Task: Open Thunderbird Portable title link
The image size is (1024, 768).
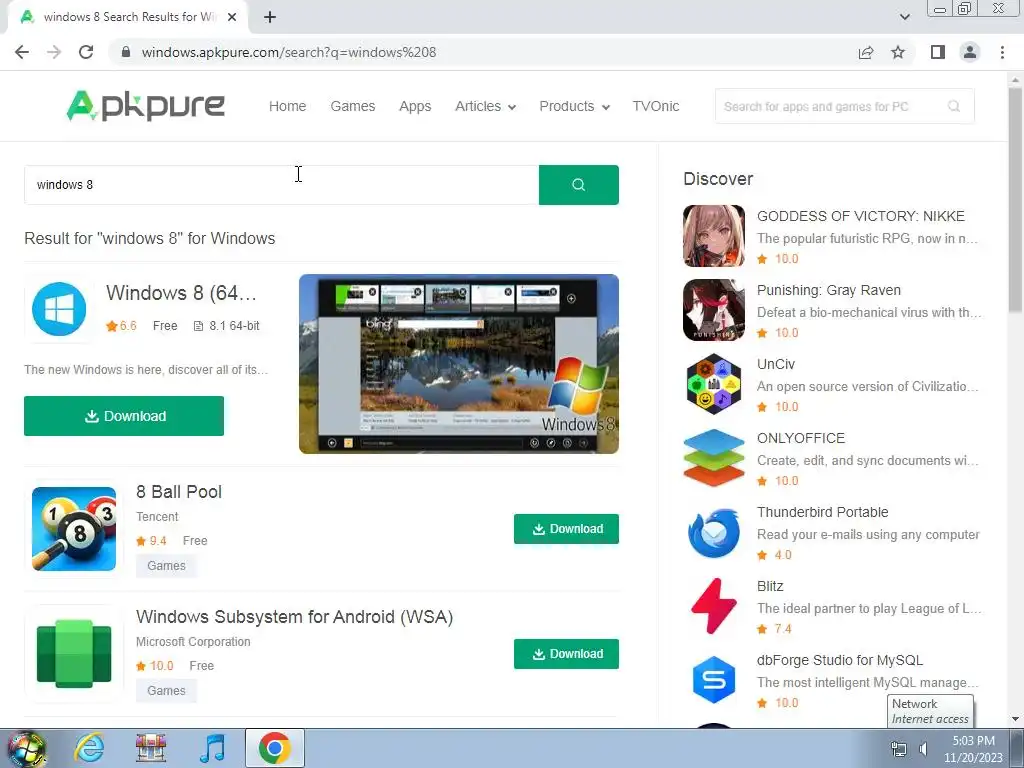Action: pyautogui.click(x=822, y=512)
